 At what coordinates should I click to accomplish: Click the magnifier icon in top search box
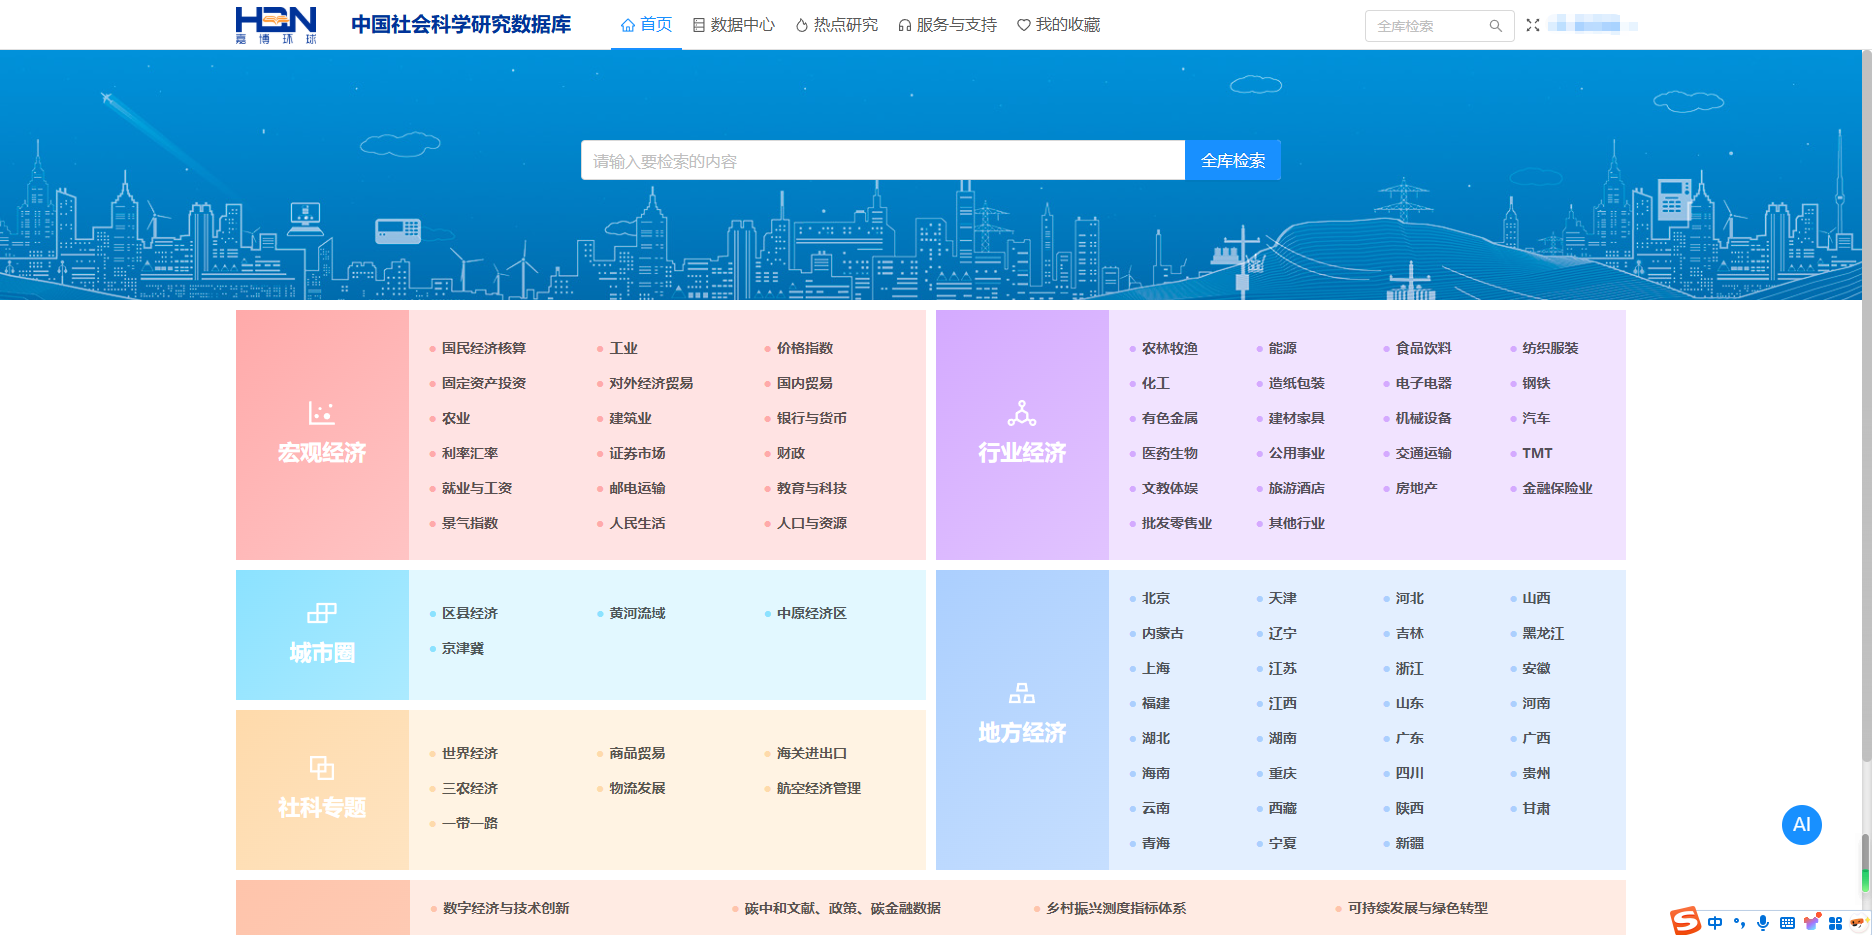pos(1495,26)
